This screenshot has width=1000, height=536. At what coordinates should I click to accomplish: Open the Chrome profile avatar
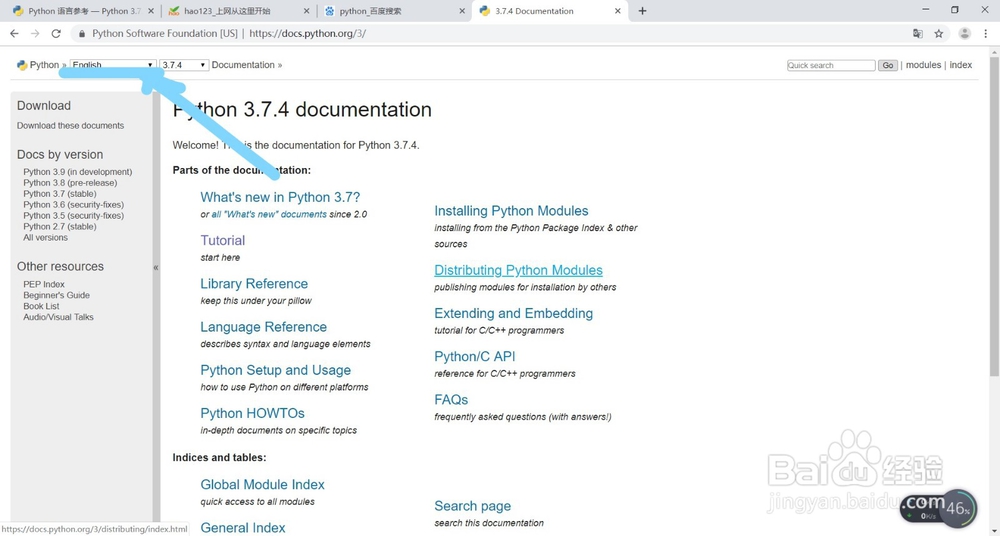[964, 33]
